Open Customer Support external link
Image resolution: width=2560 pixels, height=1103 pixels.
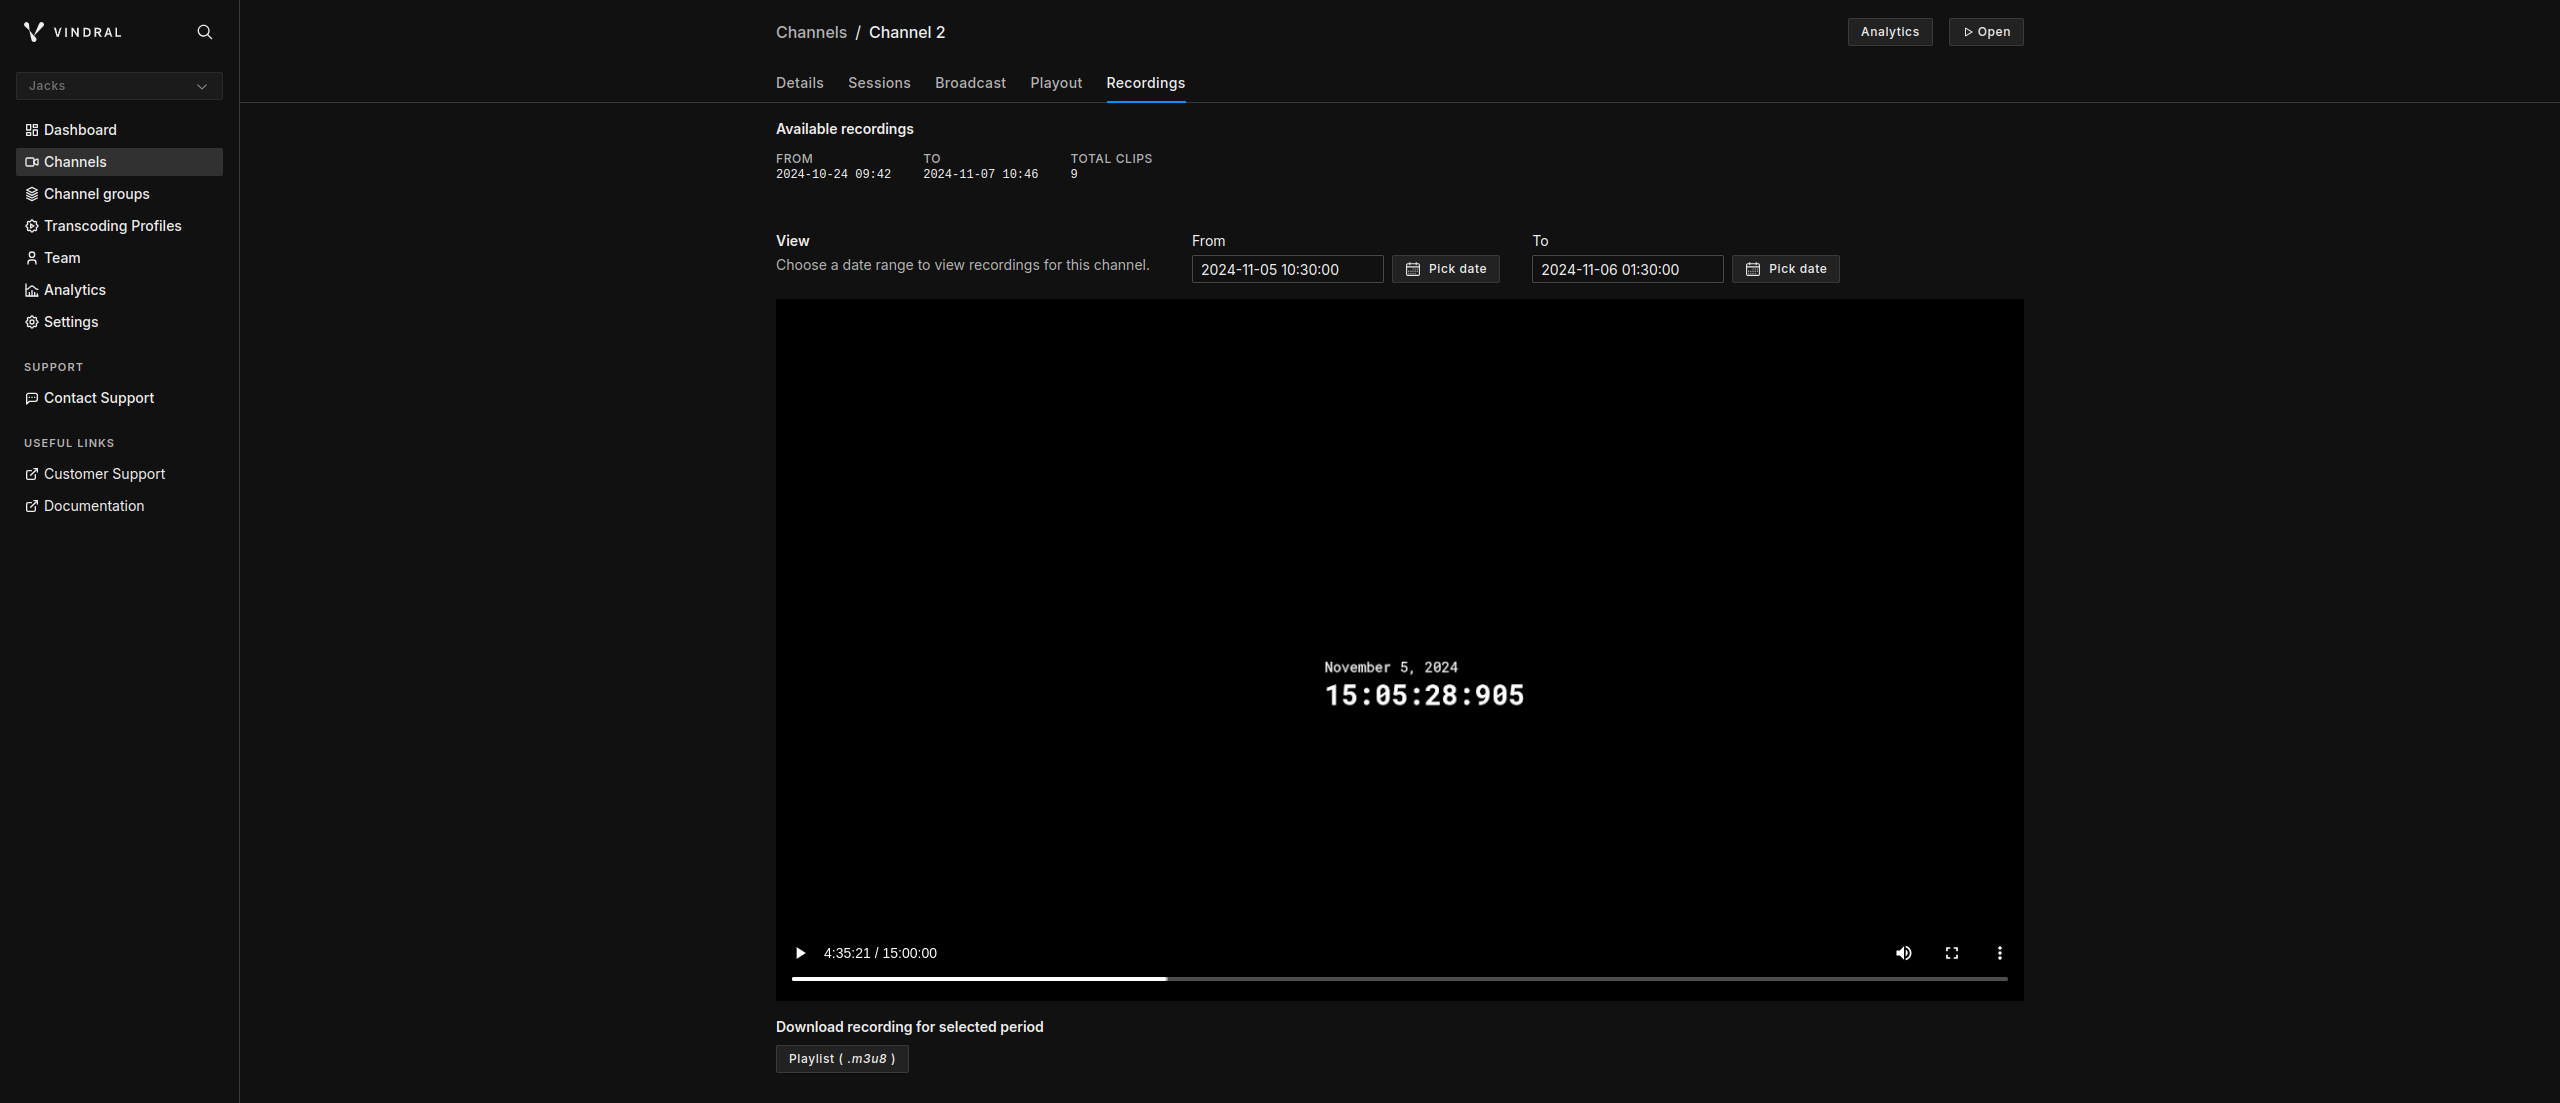(x=119, y=474)
